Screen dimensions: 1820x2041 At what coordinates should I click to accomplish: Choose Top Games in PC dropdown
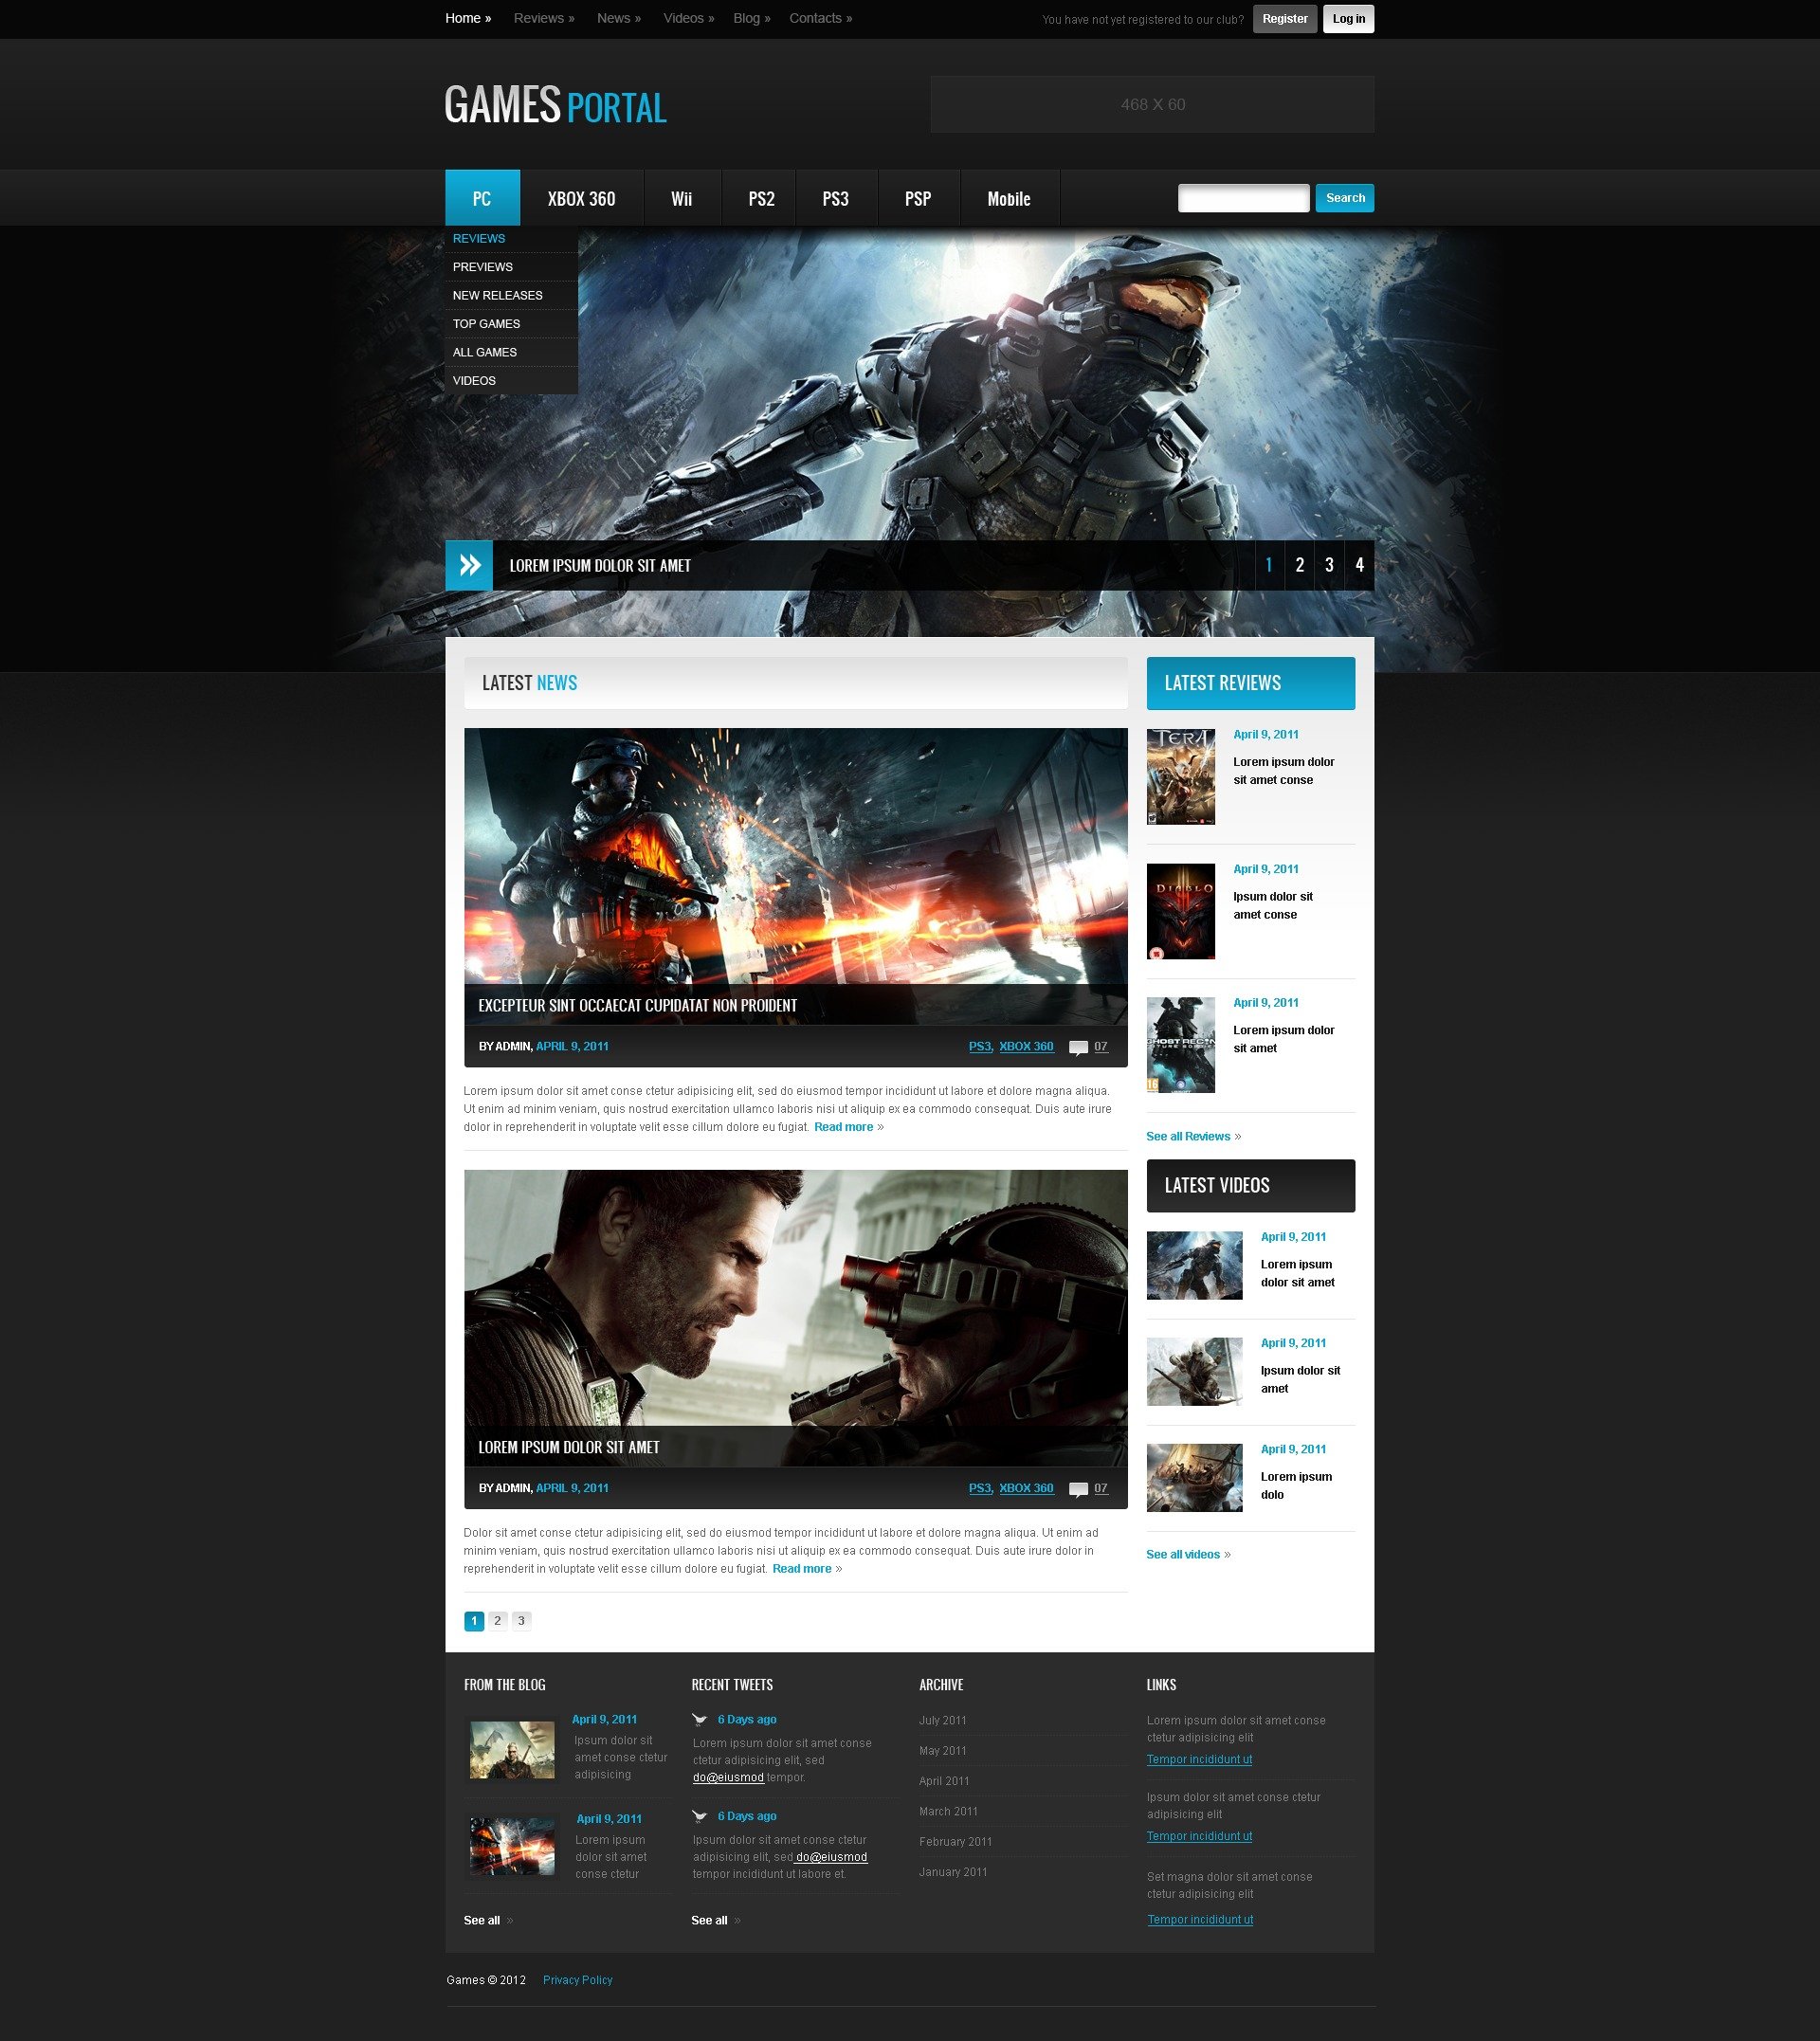(x=511, y=324)
